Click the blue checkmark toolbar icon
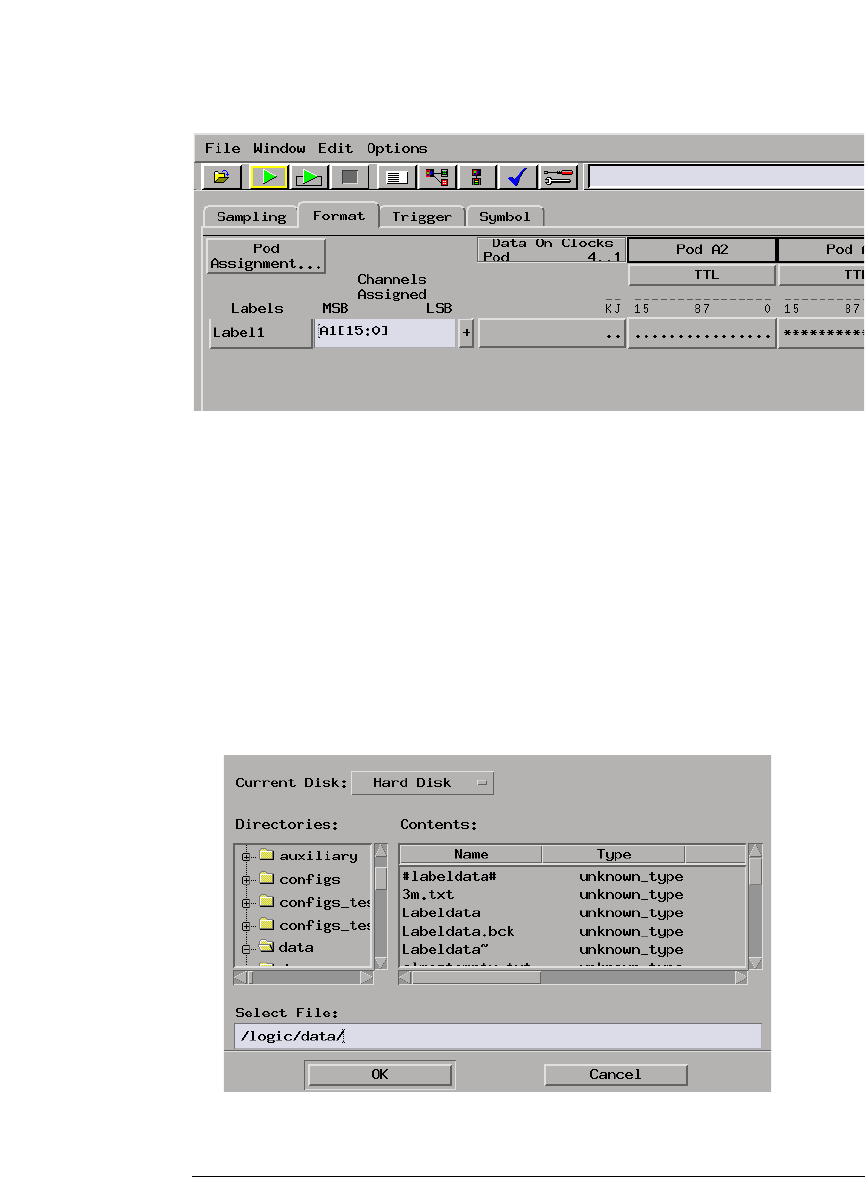865x1177 pixels. click(x=517, y=177)
